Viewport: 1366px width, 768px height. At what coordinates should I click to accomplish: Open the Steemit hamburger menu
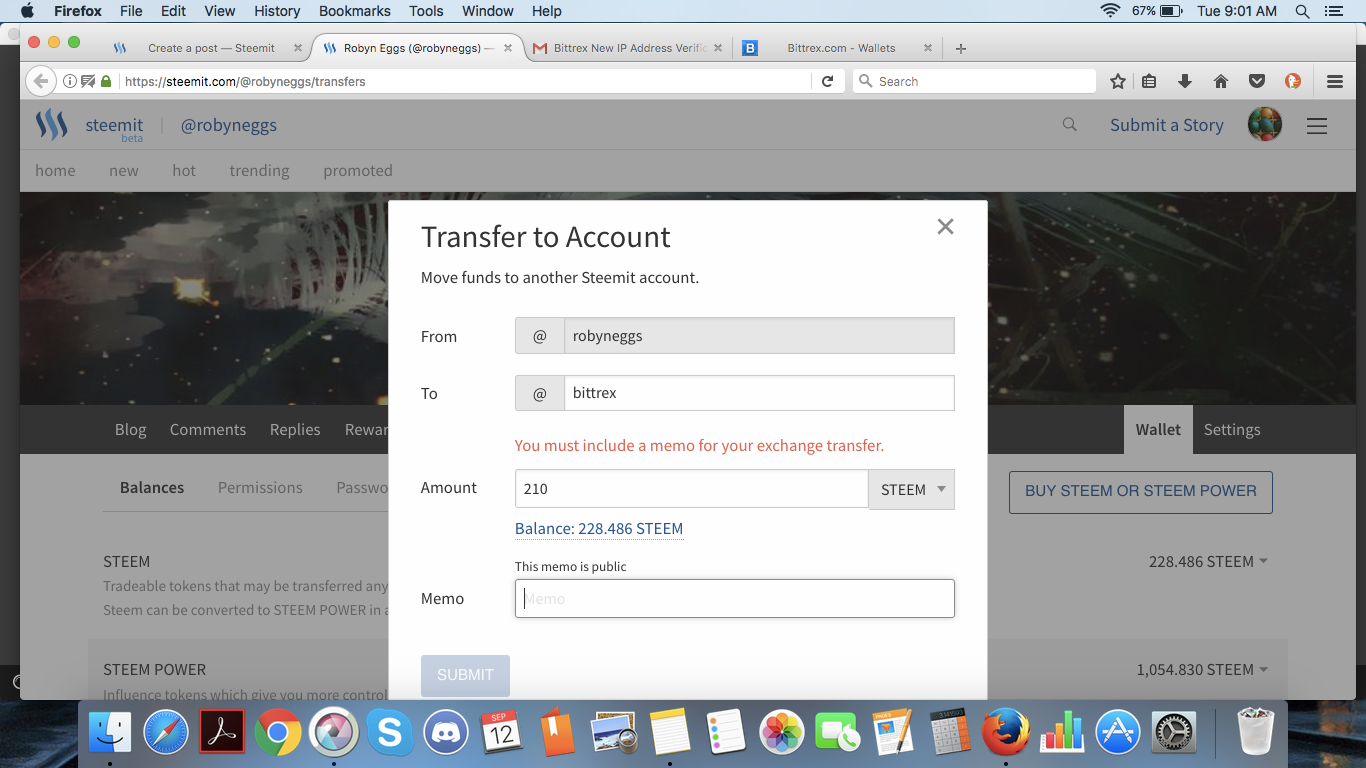tap(1317, 125)
